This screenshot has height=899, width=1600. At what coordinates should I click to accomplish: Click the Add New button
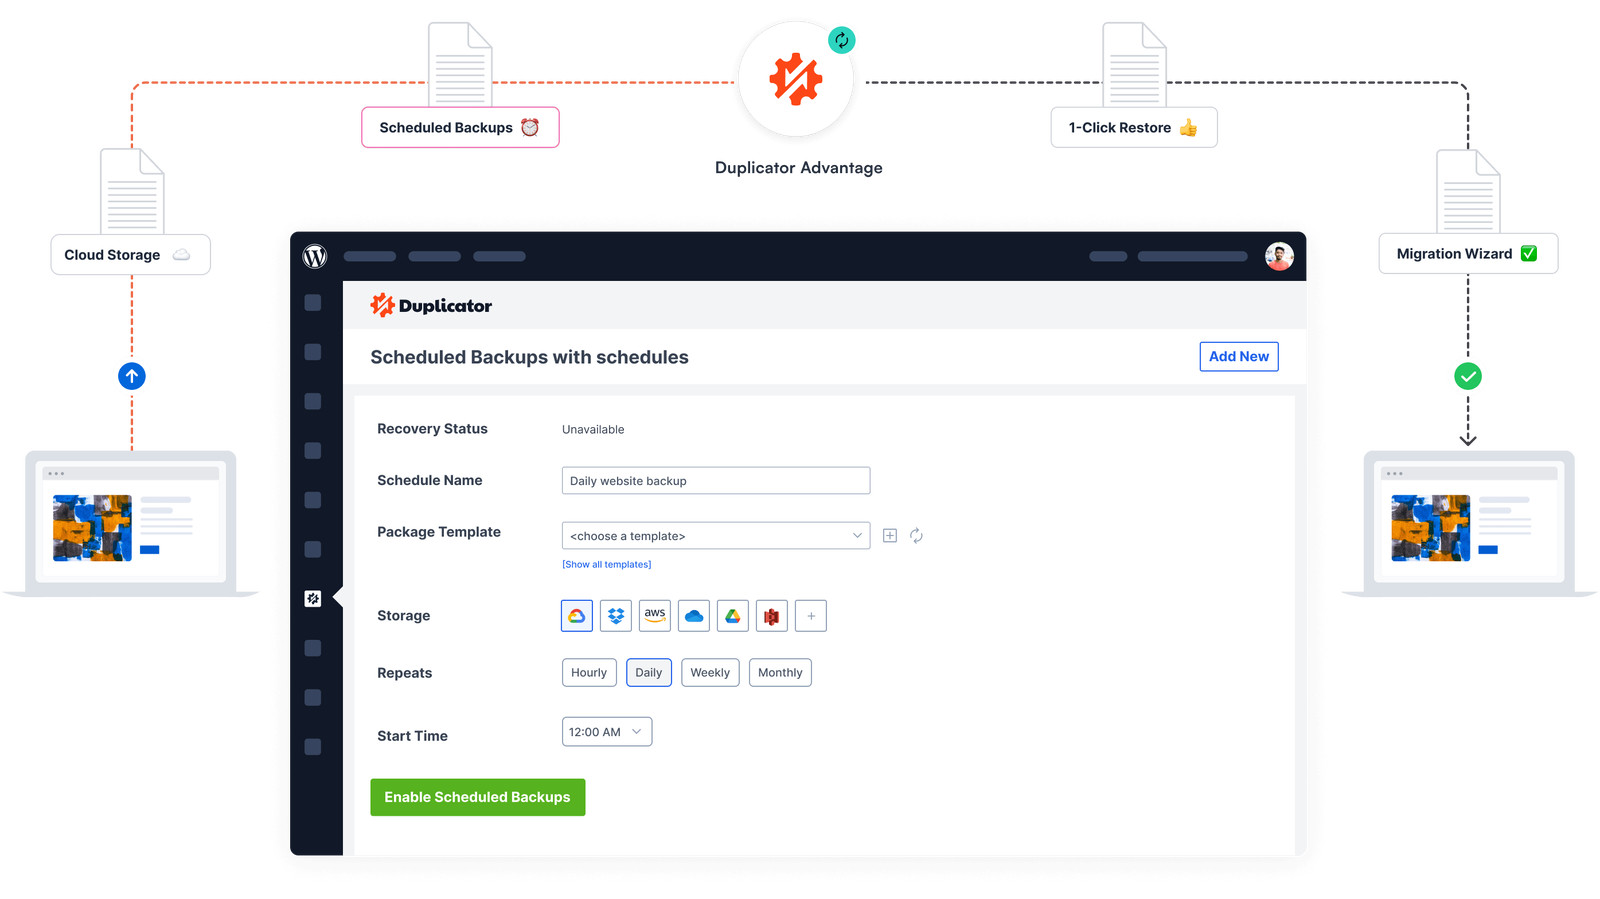1239,357
